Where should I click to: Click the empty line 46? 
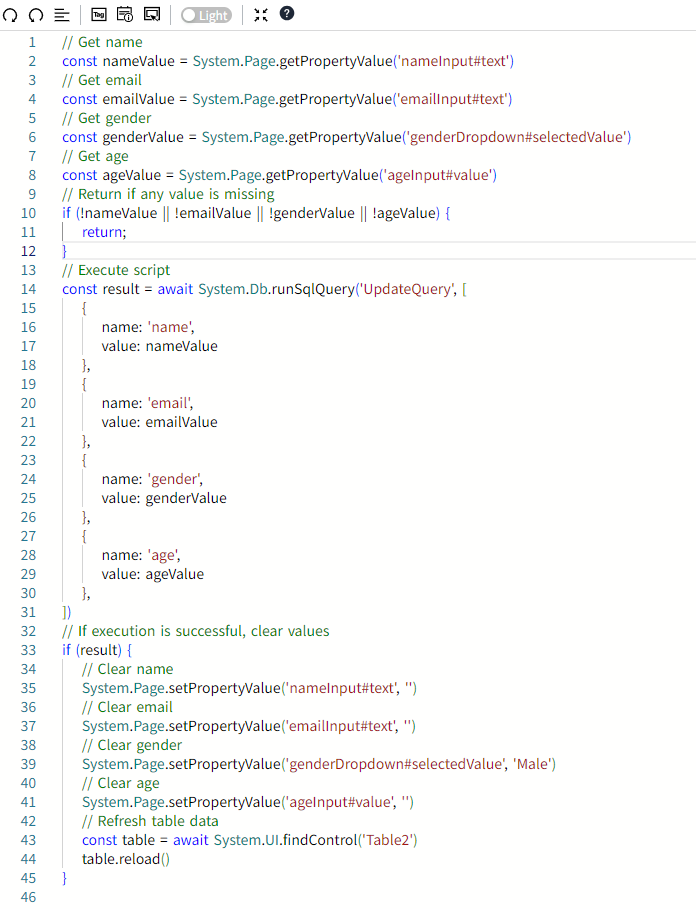[x=300, y=897]
